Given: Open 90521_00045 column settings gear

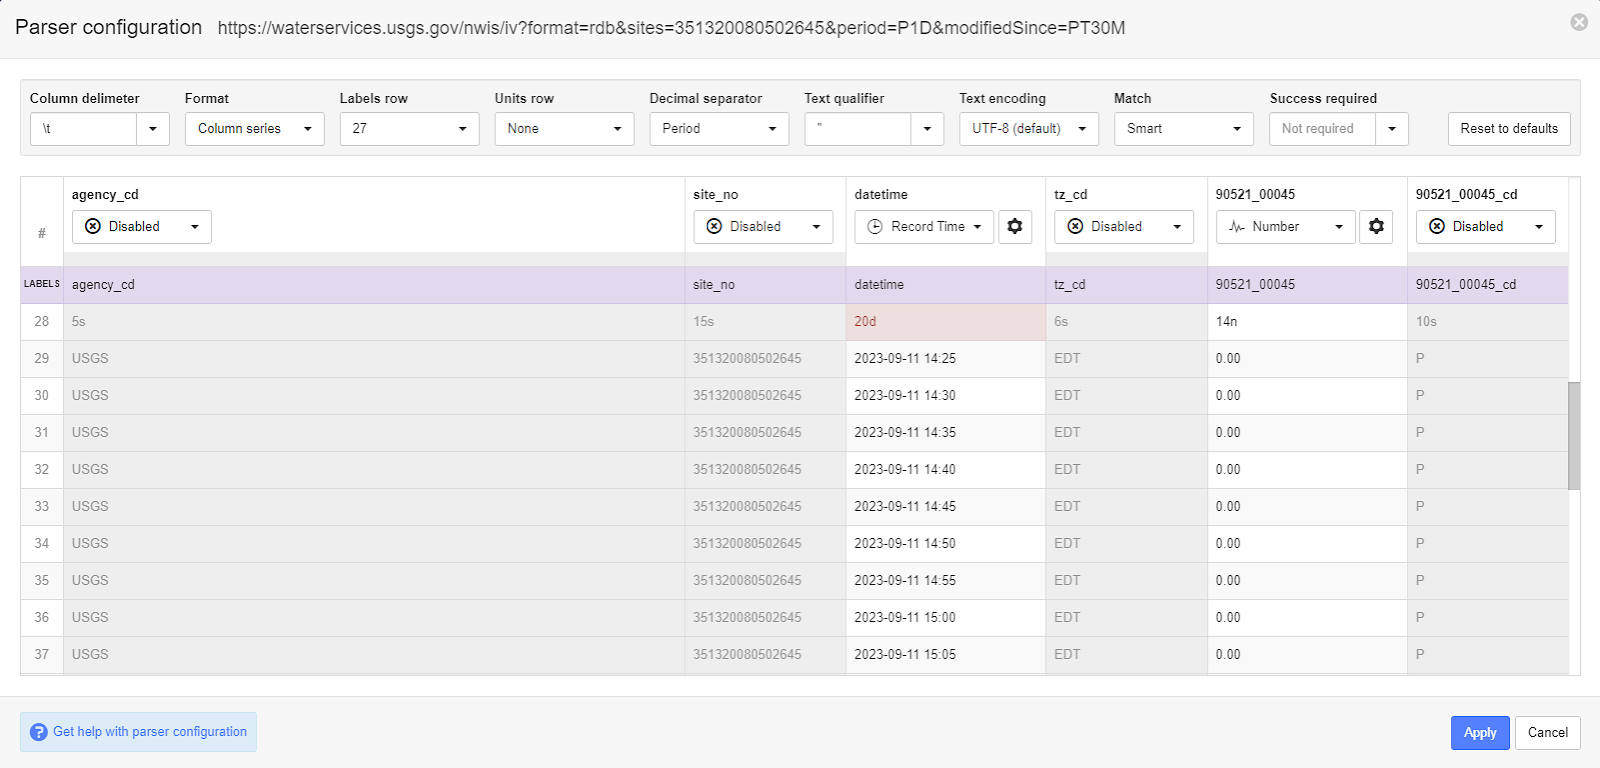Looking at the screenshot, I should [1376, 227].
